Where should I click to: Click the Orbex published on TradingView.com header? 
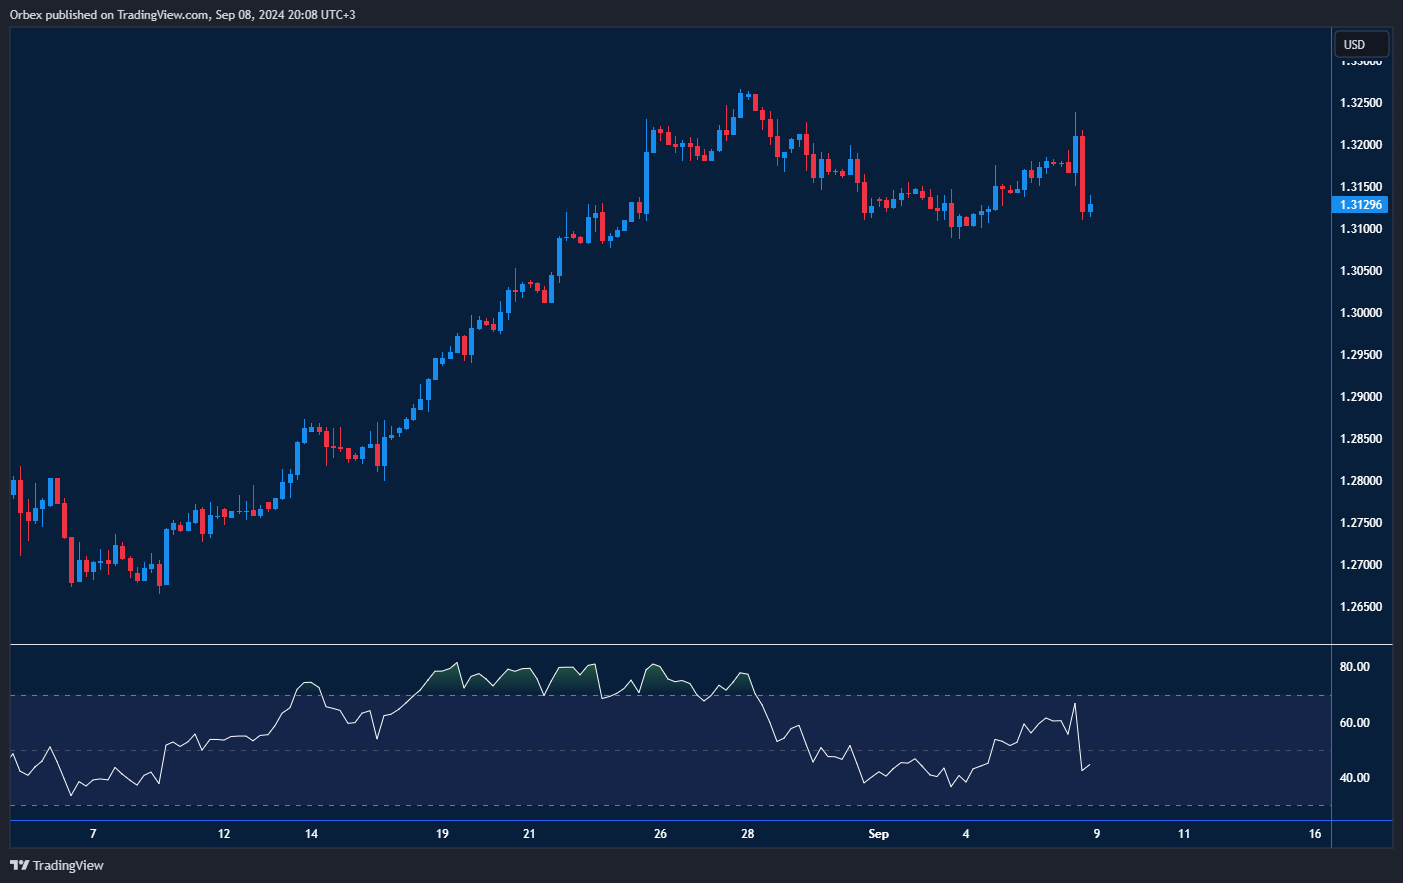tap(182, 14)
